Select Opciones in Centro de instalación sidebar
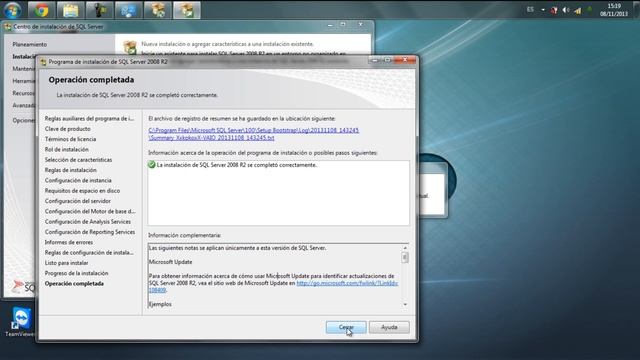Viewport: 640px width, 360px height. pyautogui.click(x=24, y=120)
